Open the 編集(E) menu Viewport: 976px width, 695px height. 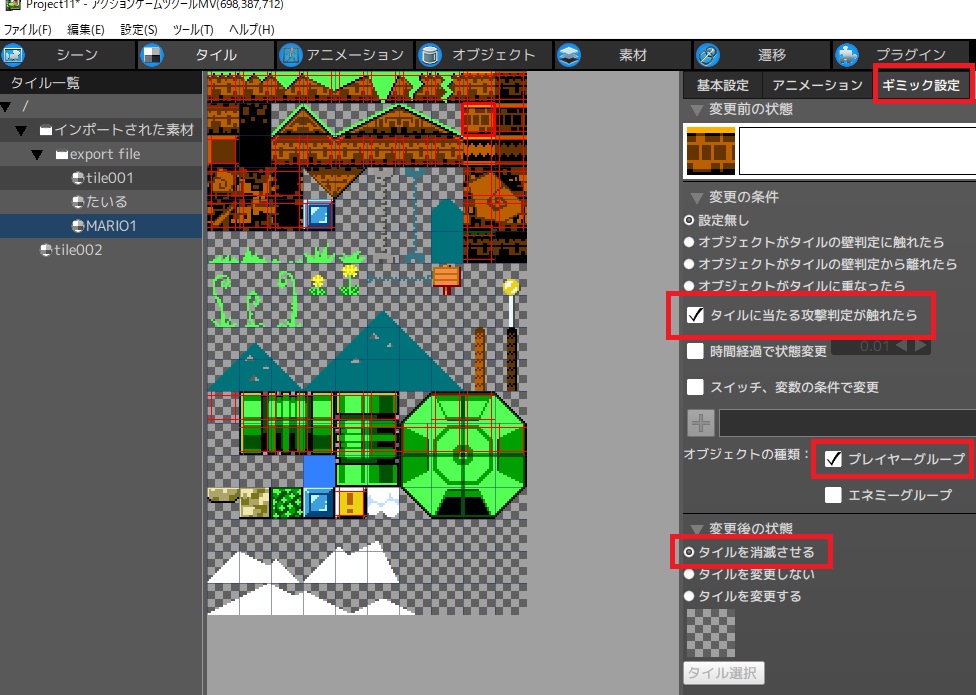coord(86,29)
